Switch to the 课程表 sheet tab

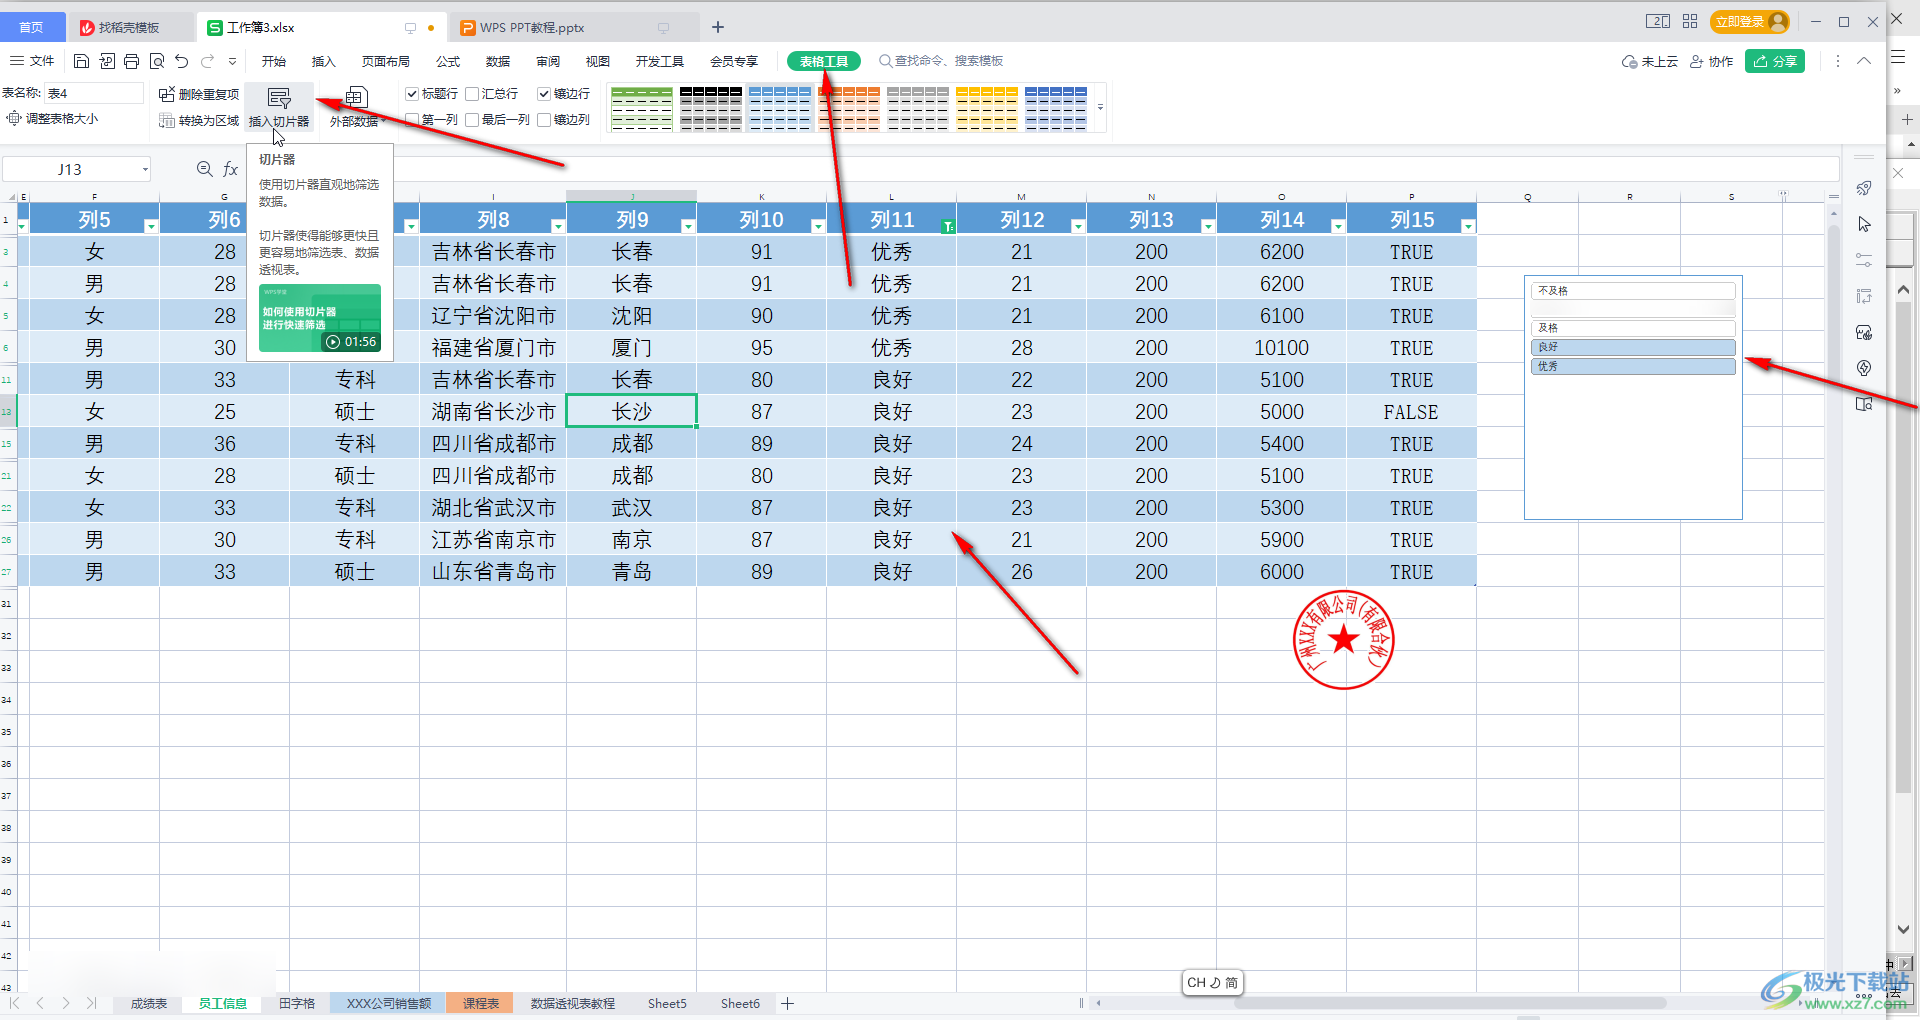(481, 1003)
